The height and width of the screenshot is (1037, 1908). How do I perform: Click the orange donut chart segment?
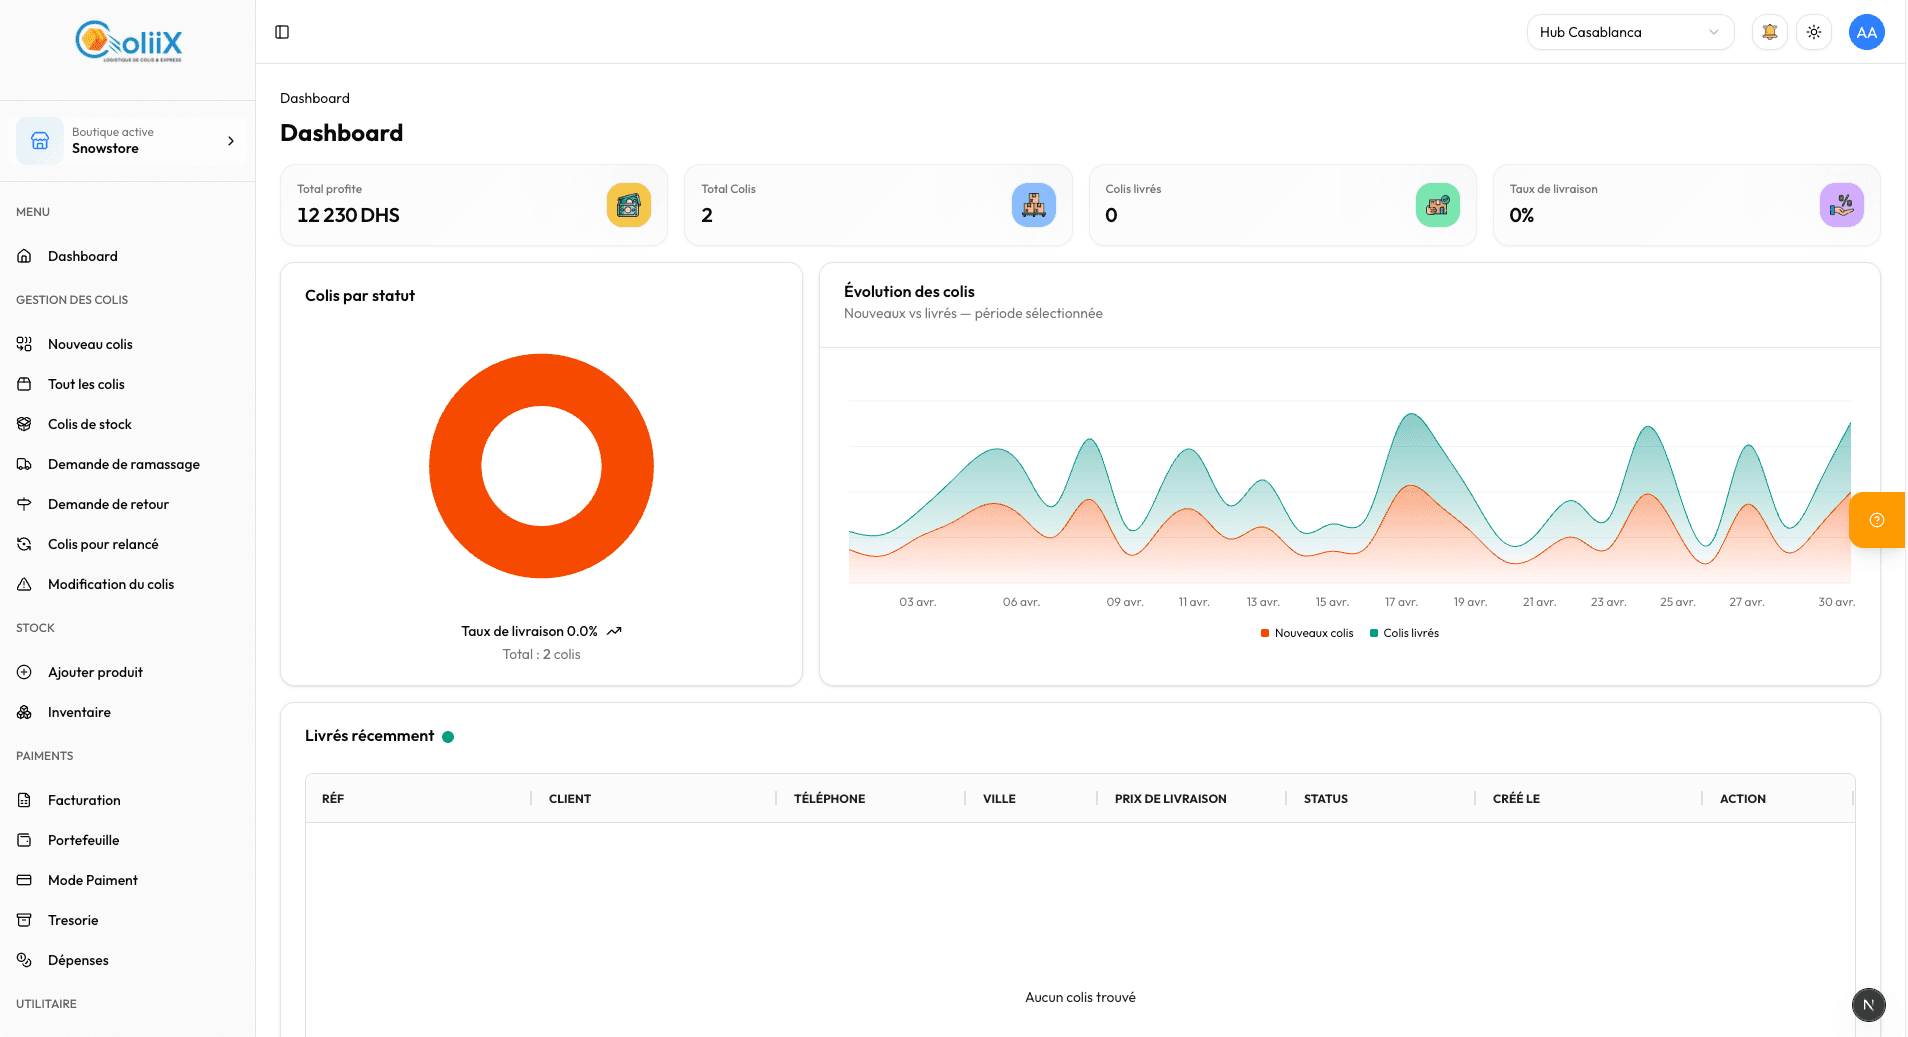tap(456, 466)
